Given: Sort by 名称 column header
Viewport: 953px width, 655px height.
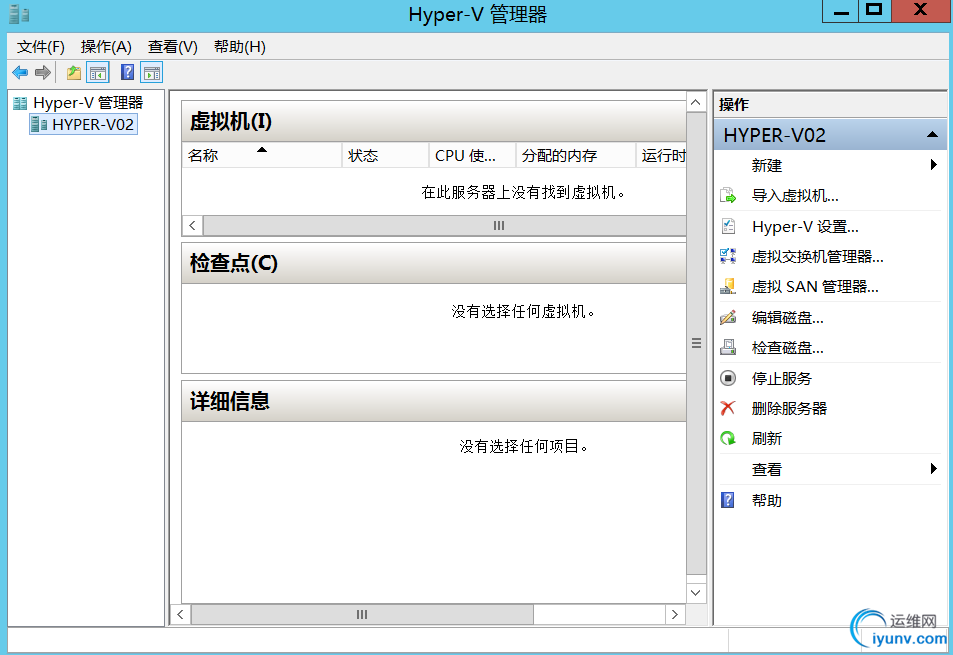Looking at the screenshot, I should pos(262,156).
